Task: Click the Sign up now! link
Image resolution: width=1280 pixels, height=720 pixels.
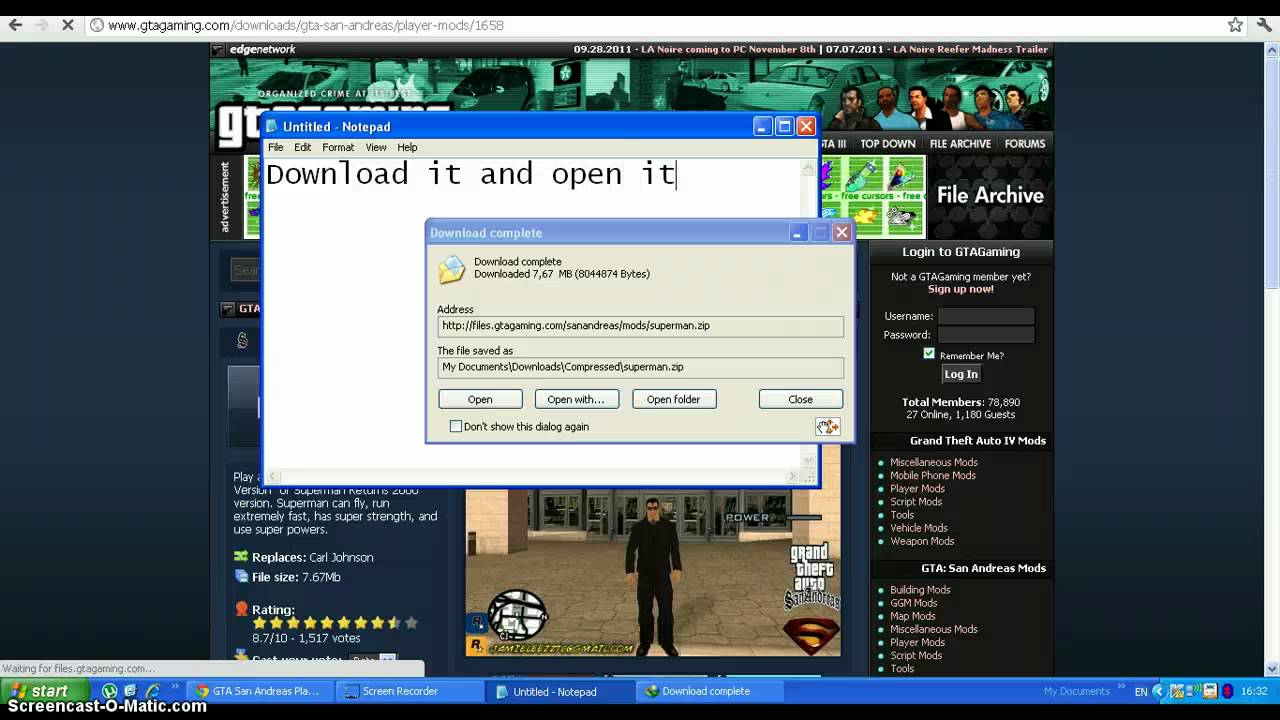Action: [961, 289]
